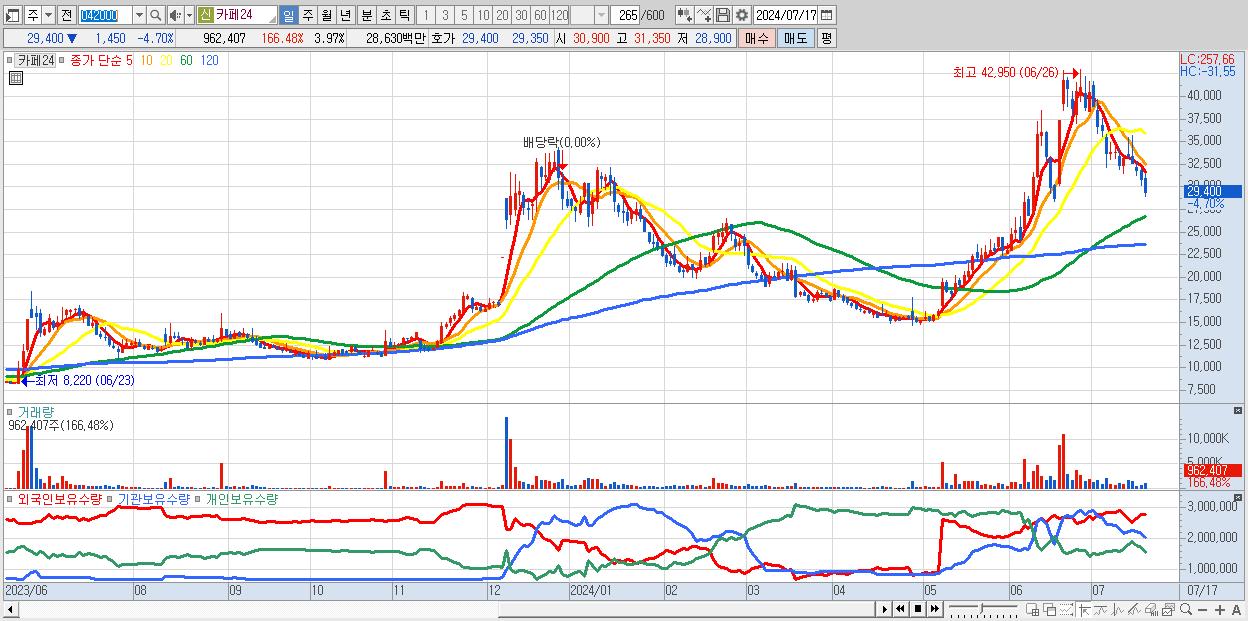
Task: Click the 전 button
Action: [66, 15]
